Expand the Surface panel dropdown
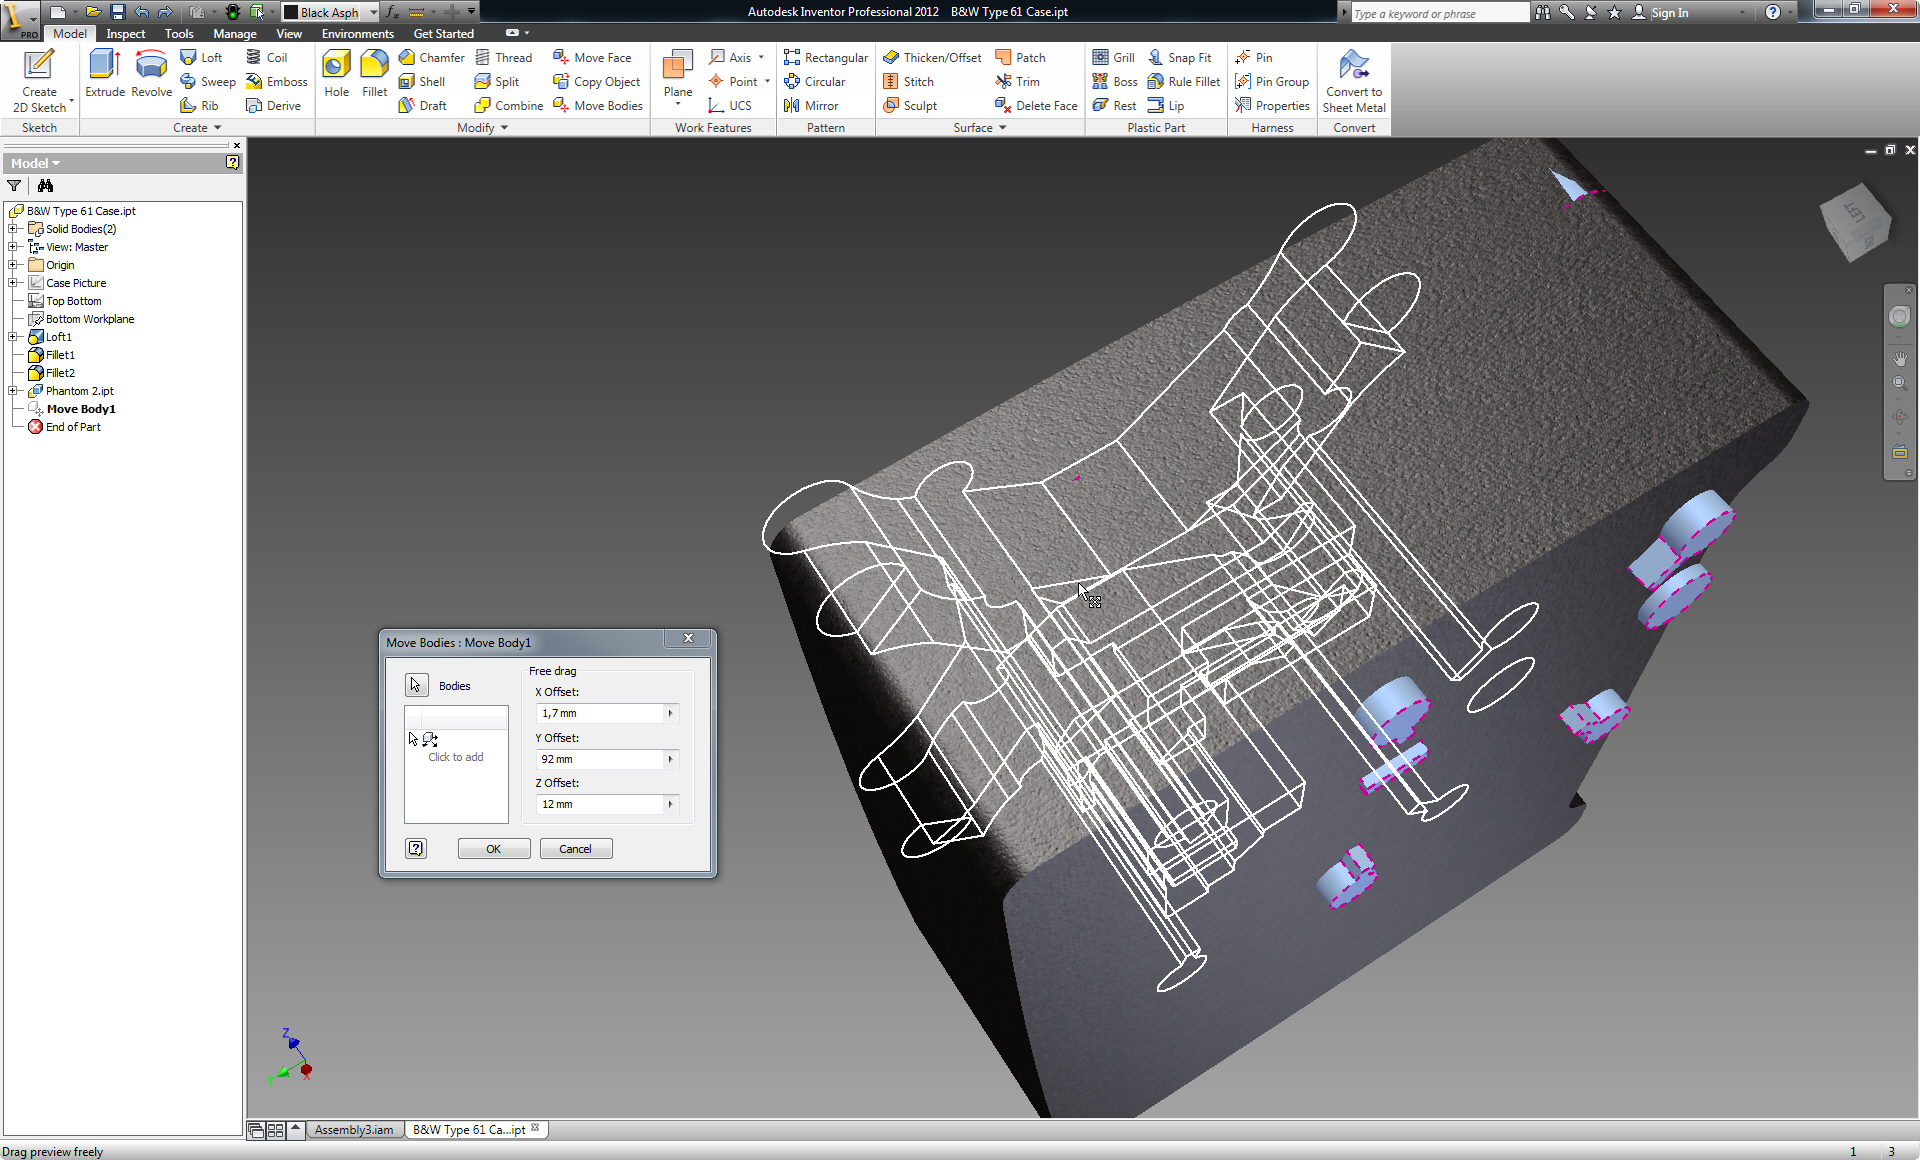This screenshot has height=1160, width=1920. tap(980, 128)
